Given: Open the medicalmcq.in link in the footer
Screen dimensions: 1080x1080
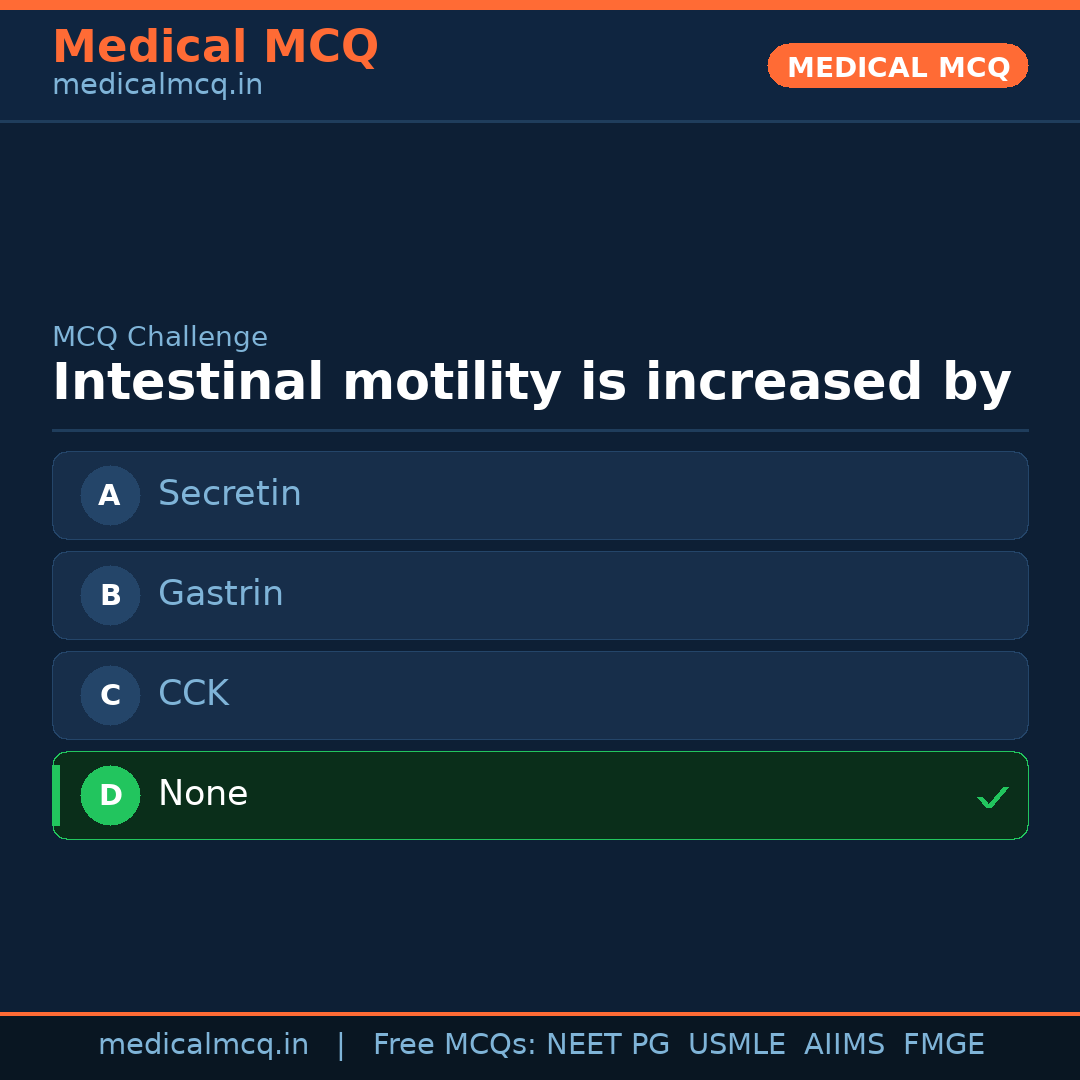Looking at the screenshot, I should tap(203, 1045).
